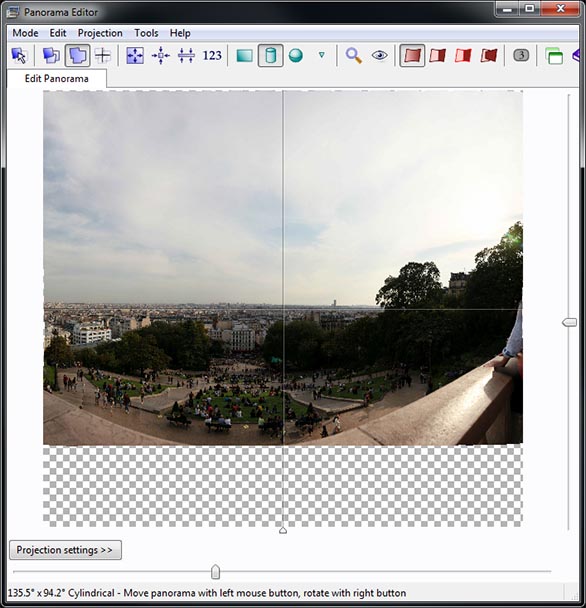Open the Tools menu
Screen dimensions: 586x608
(146, 33)
